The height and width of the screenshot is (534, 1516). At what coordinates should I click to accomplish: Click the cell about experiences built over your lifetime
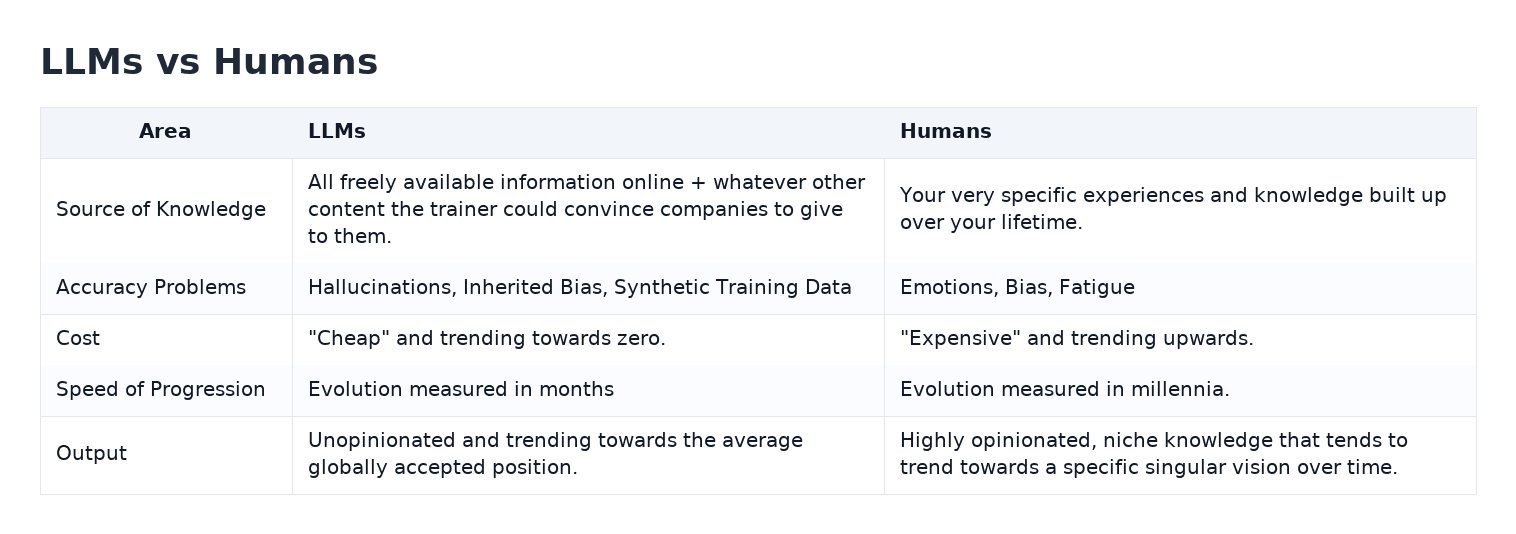pyautogui.click(x=1172, y=210)
